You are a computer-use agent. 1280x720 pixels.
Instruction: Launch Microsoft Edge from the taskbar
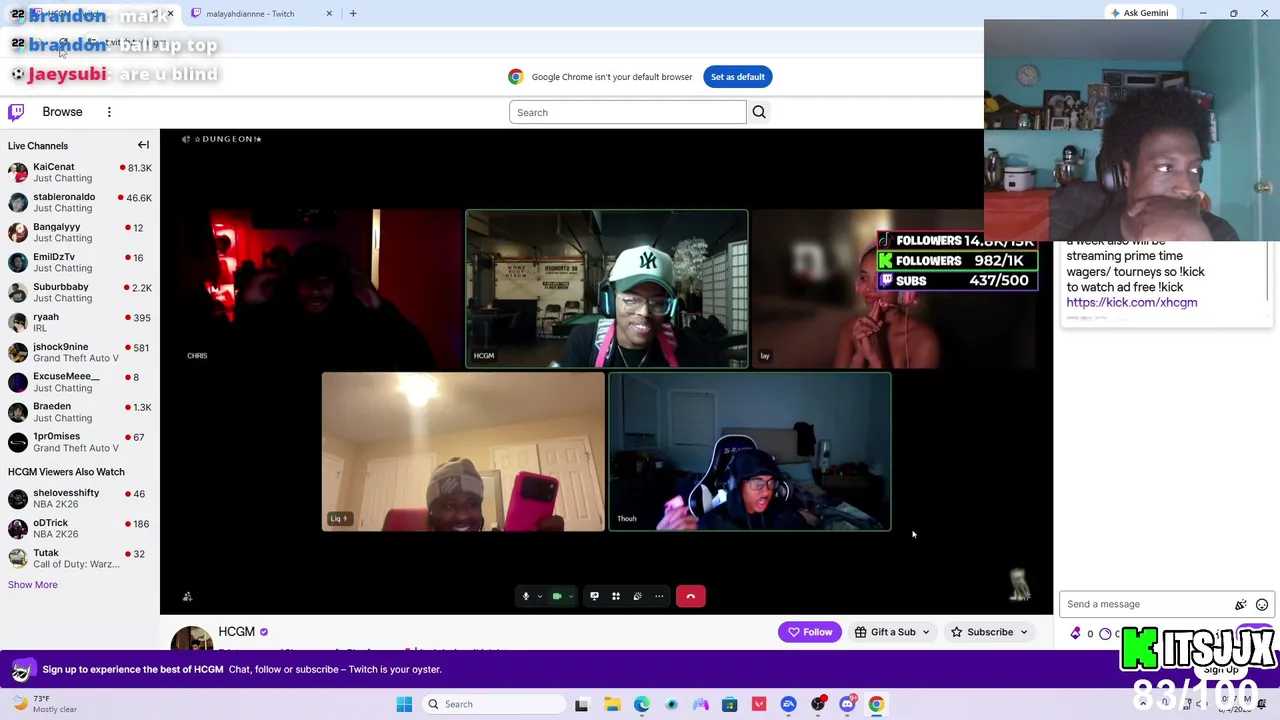click(642, 704)
